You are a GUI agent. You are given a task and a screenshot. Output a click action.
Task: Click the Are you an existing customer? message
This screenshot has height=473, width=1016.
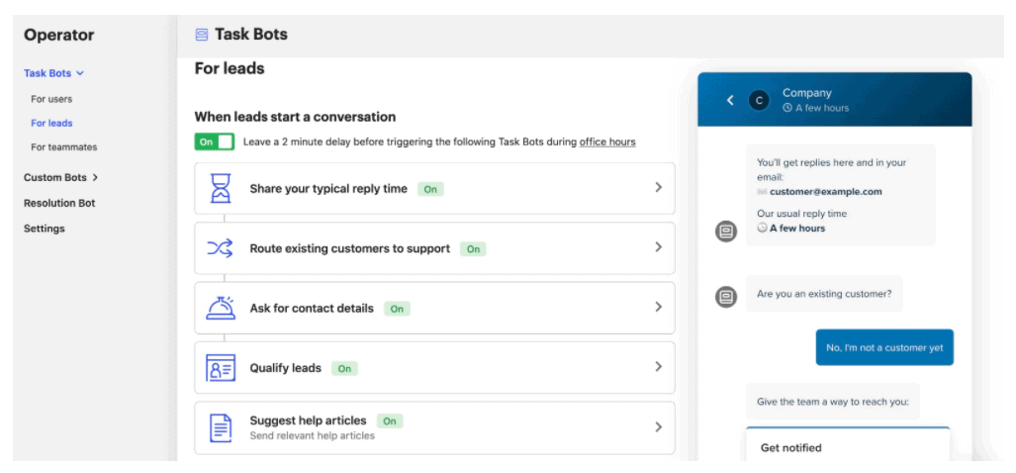[x=824, y=294]
